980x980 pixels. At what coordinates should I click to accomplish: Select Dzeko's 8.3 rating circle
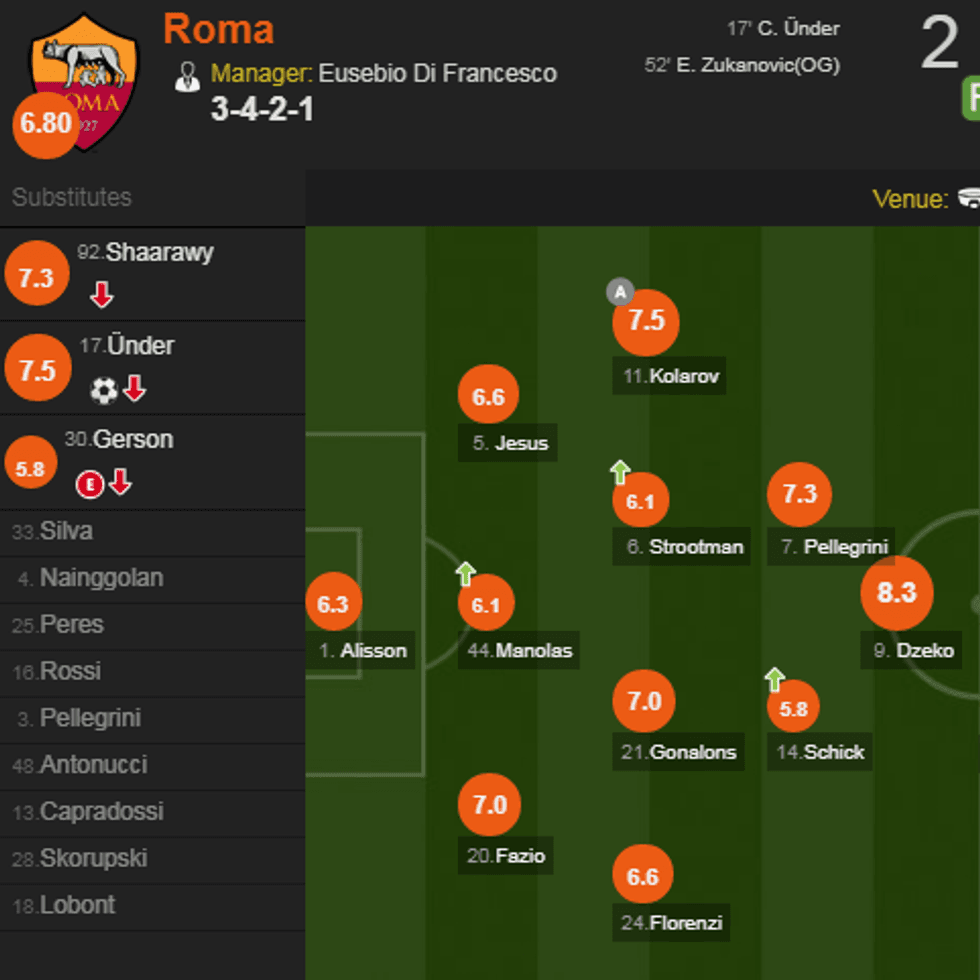896,592
